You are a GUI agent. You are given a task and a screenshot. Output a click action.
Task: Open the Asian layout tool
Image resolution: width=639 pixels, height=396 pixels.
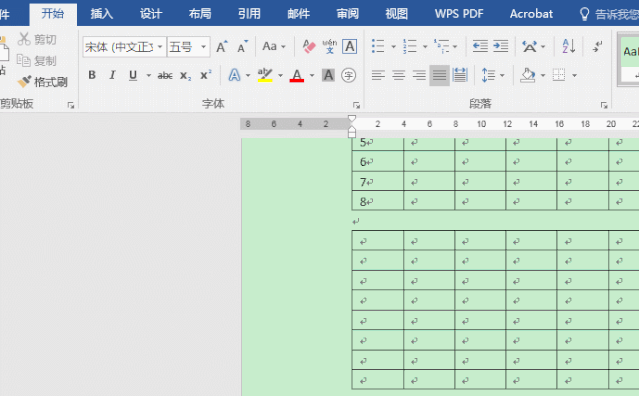coord(530,46)
